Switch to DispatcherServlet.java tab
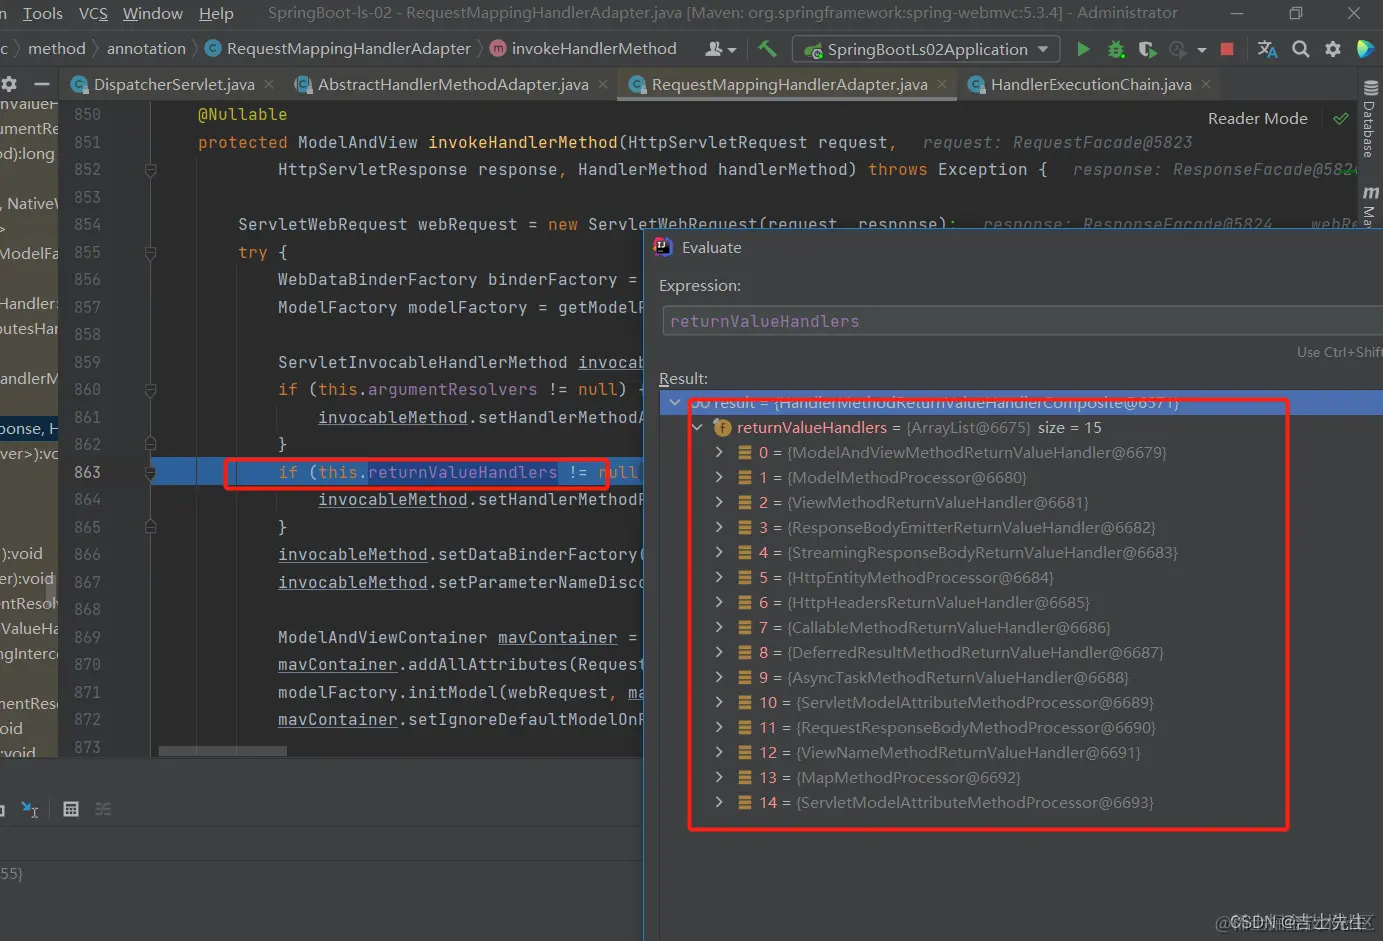Viewport: 1383px width, 941px height. (x=172, y=84)
